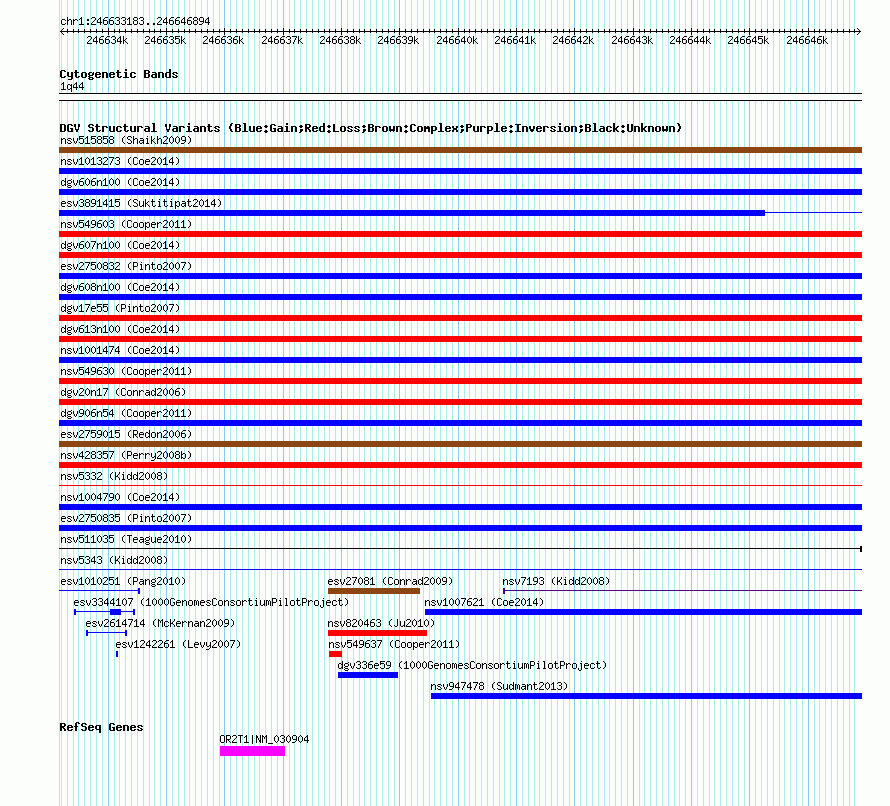
Task: Click the brown nsv515858 complex bar
Action: pos(460,150)
